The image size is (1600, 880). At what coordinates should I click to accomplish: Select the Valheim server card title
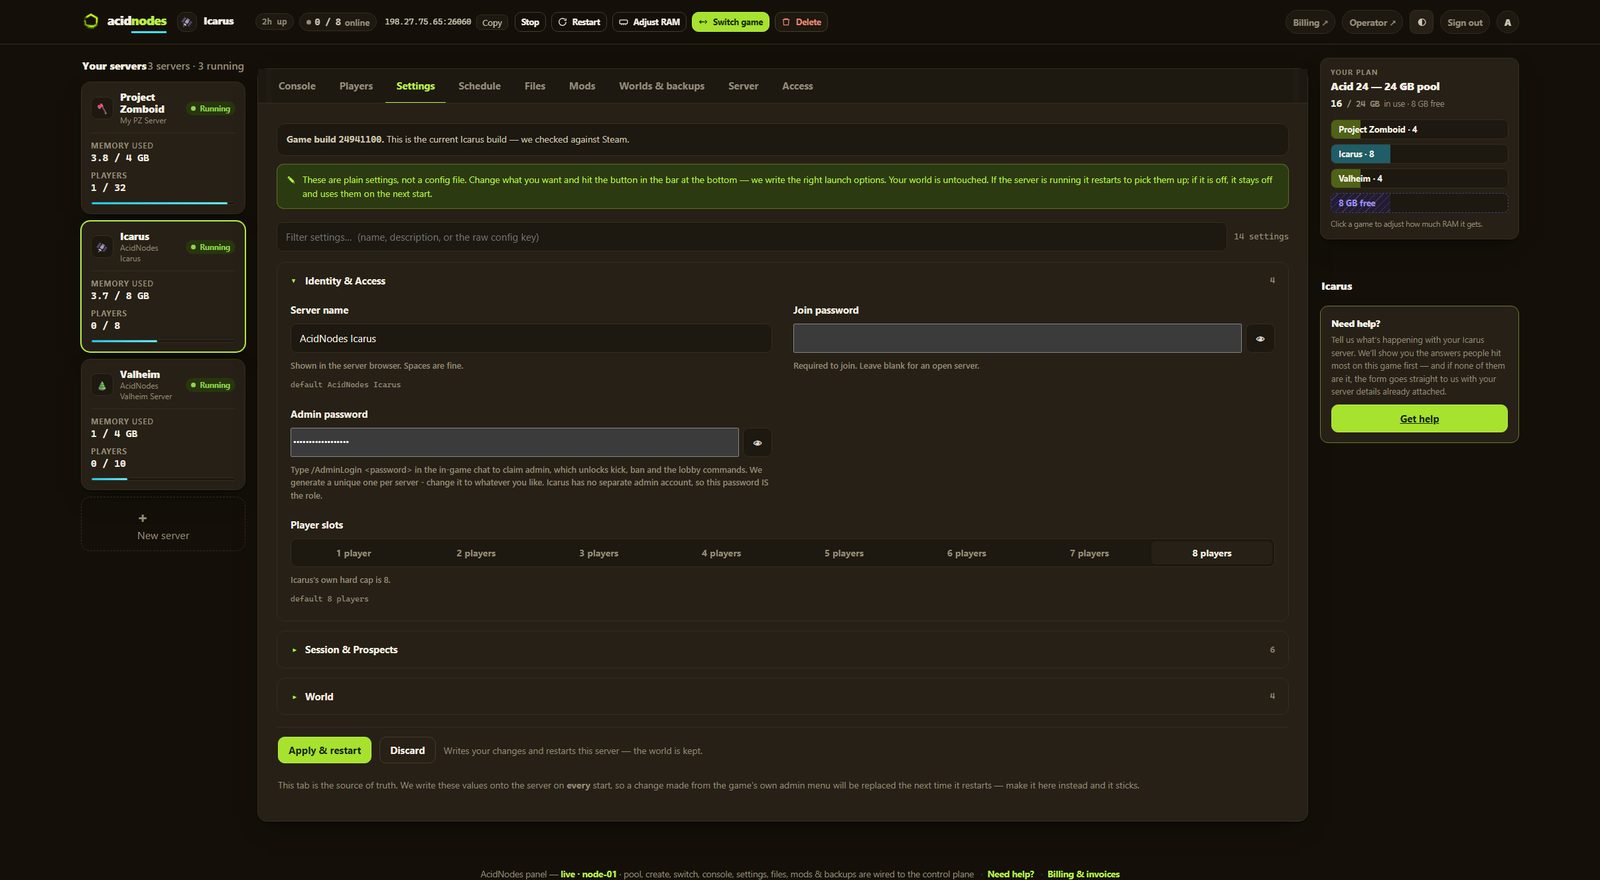pyautogui.click(x=140, y=374)
